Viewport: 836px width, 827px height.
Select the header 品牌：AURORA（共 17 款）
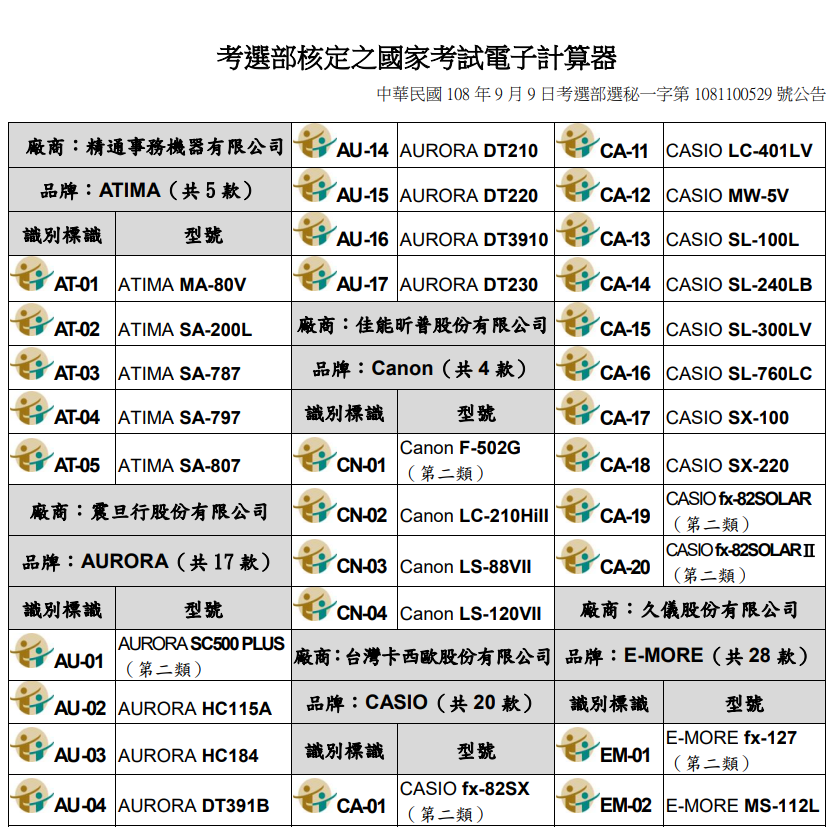tap(150, 561)
